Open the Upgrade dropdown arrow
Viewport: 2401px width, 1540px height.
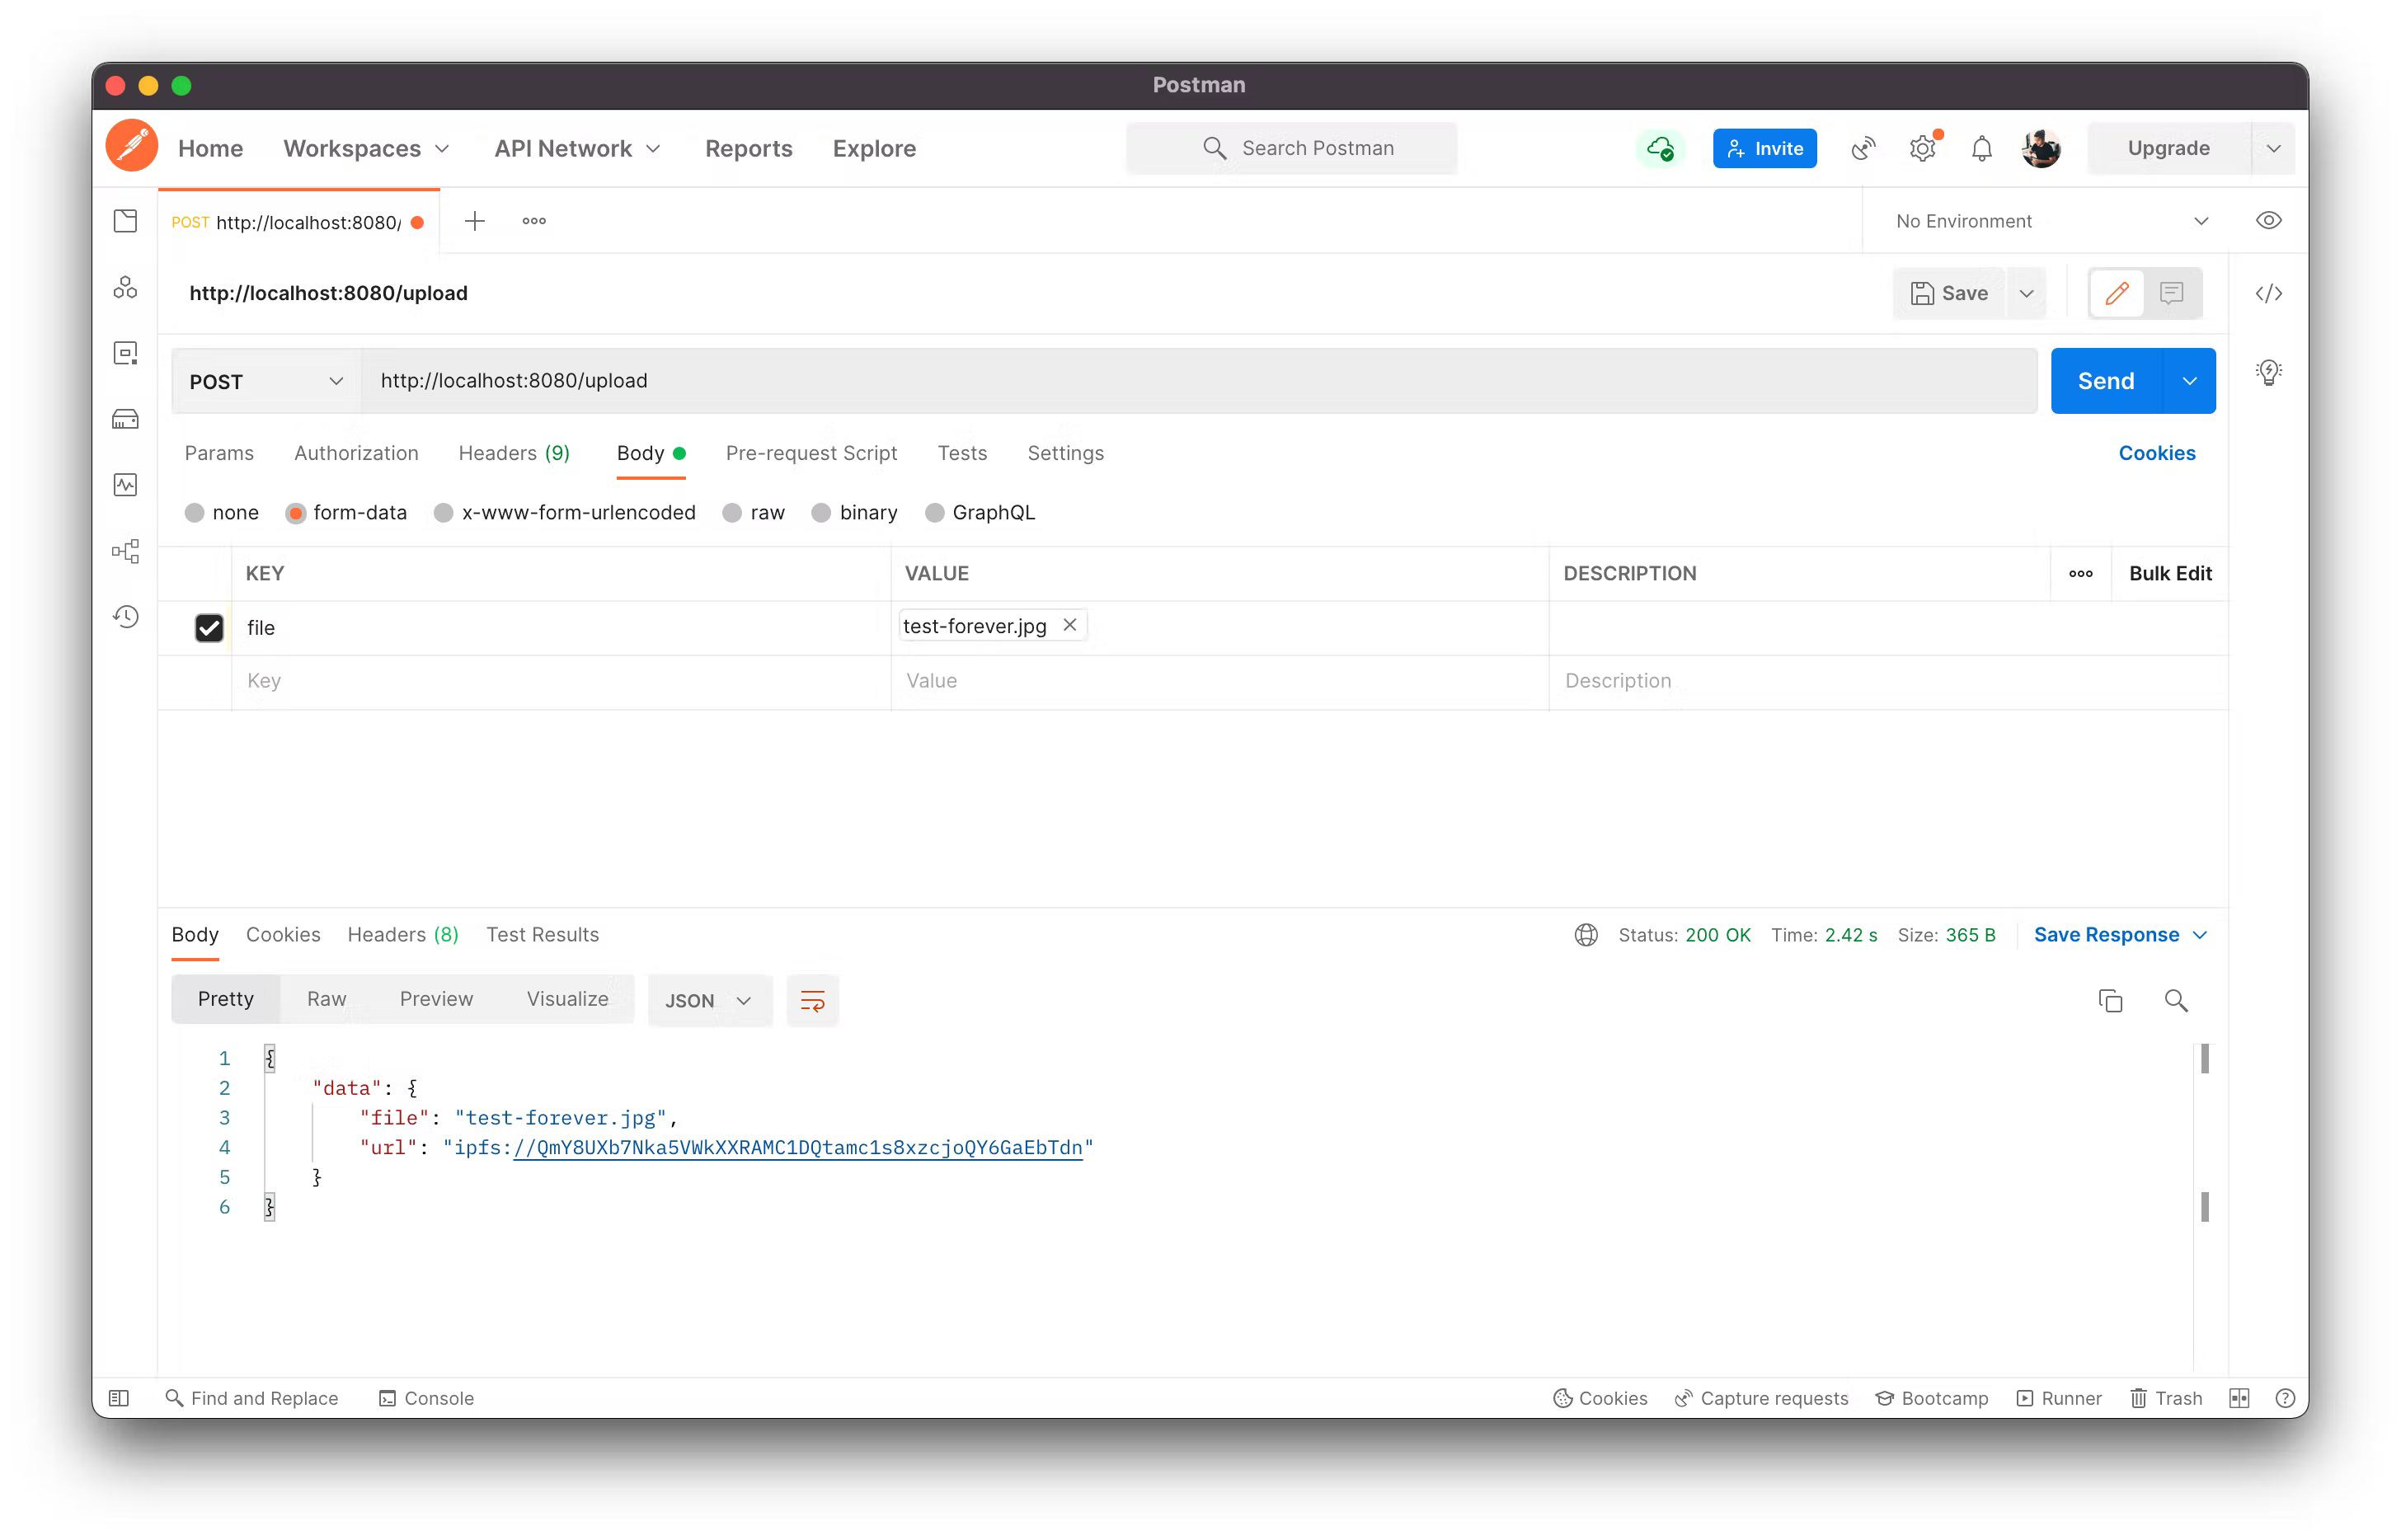pos(2273,148)
